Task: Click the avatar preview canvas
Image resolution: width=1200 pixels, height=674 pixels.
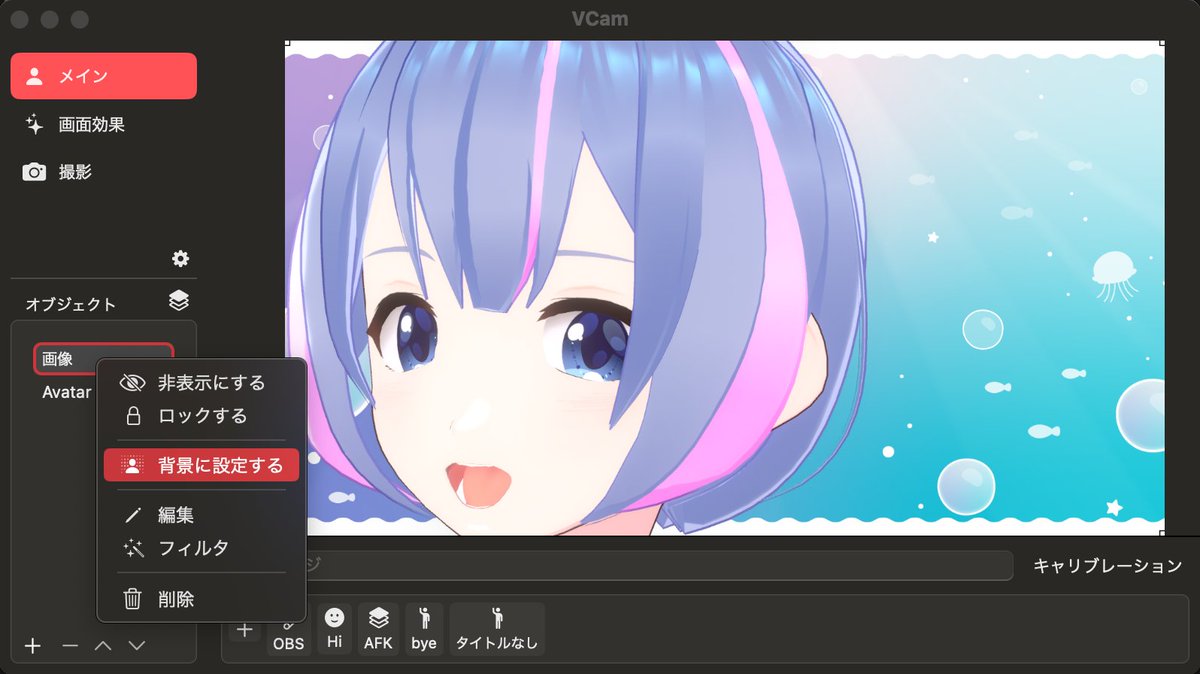Action: tap(725, 288)
